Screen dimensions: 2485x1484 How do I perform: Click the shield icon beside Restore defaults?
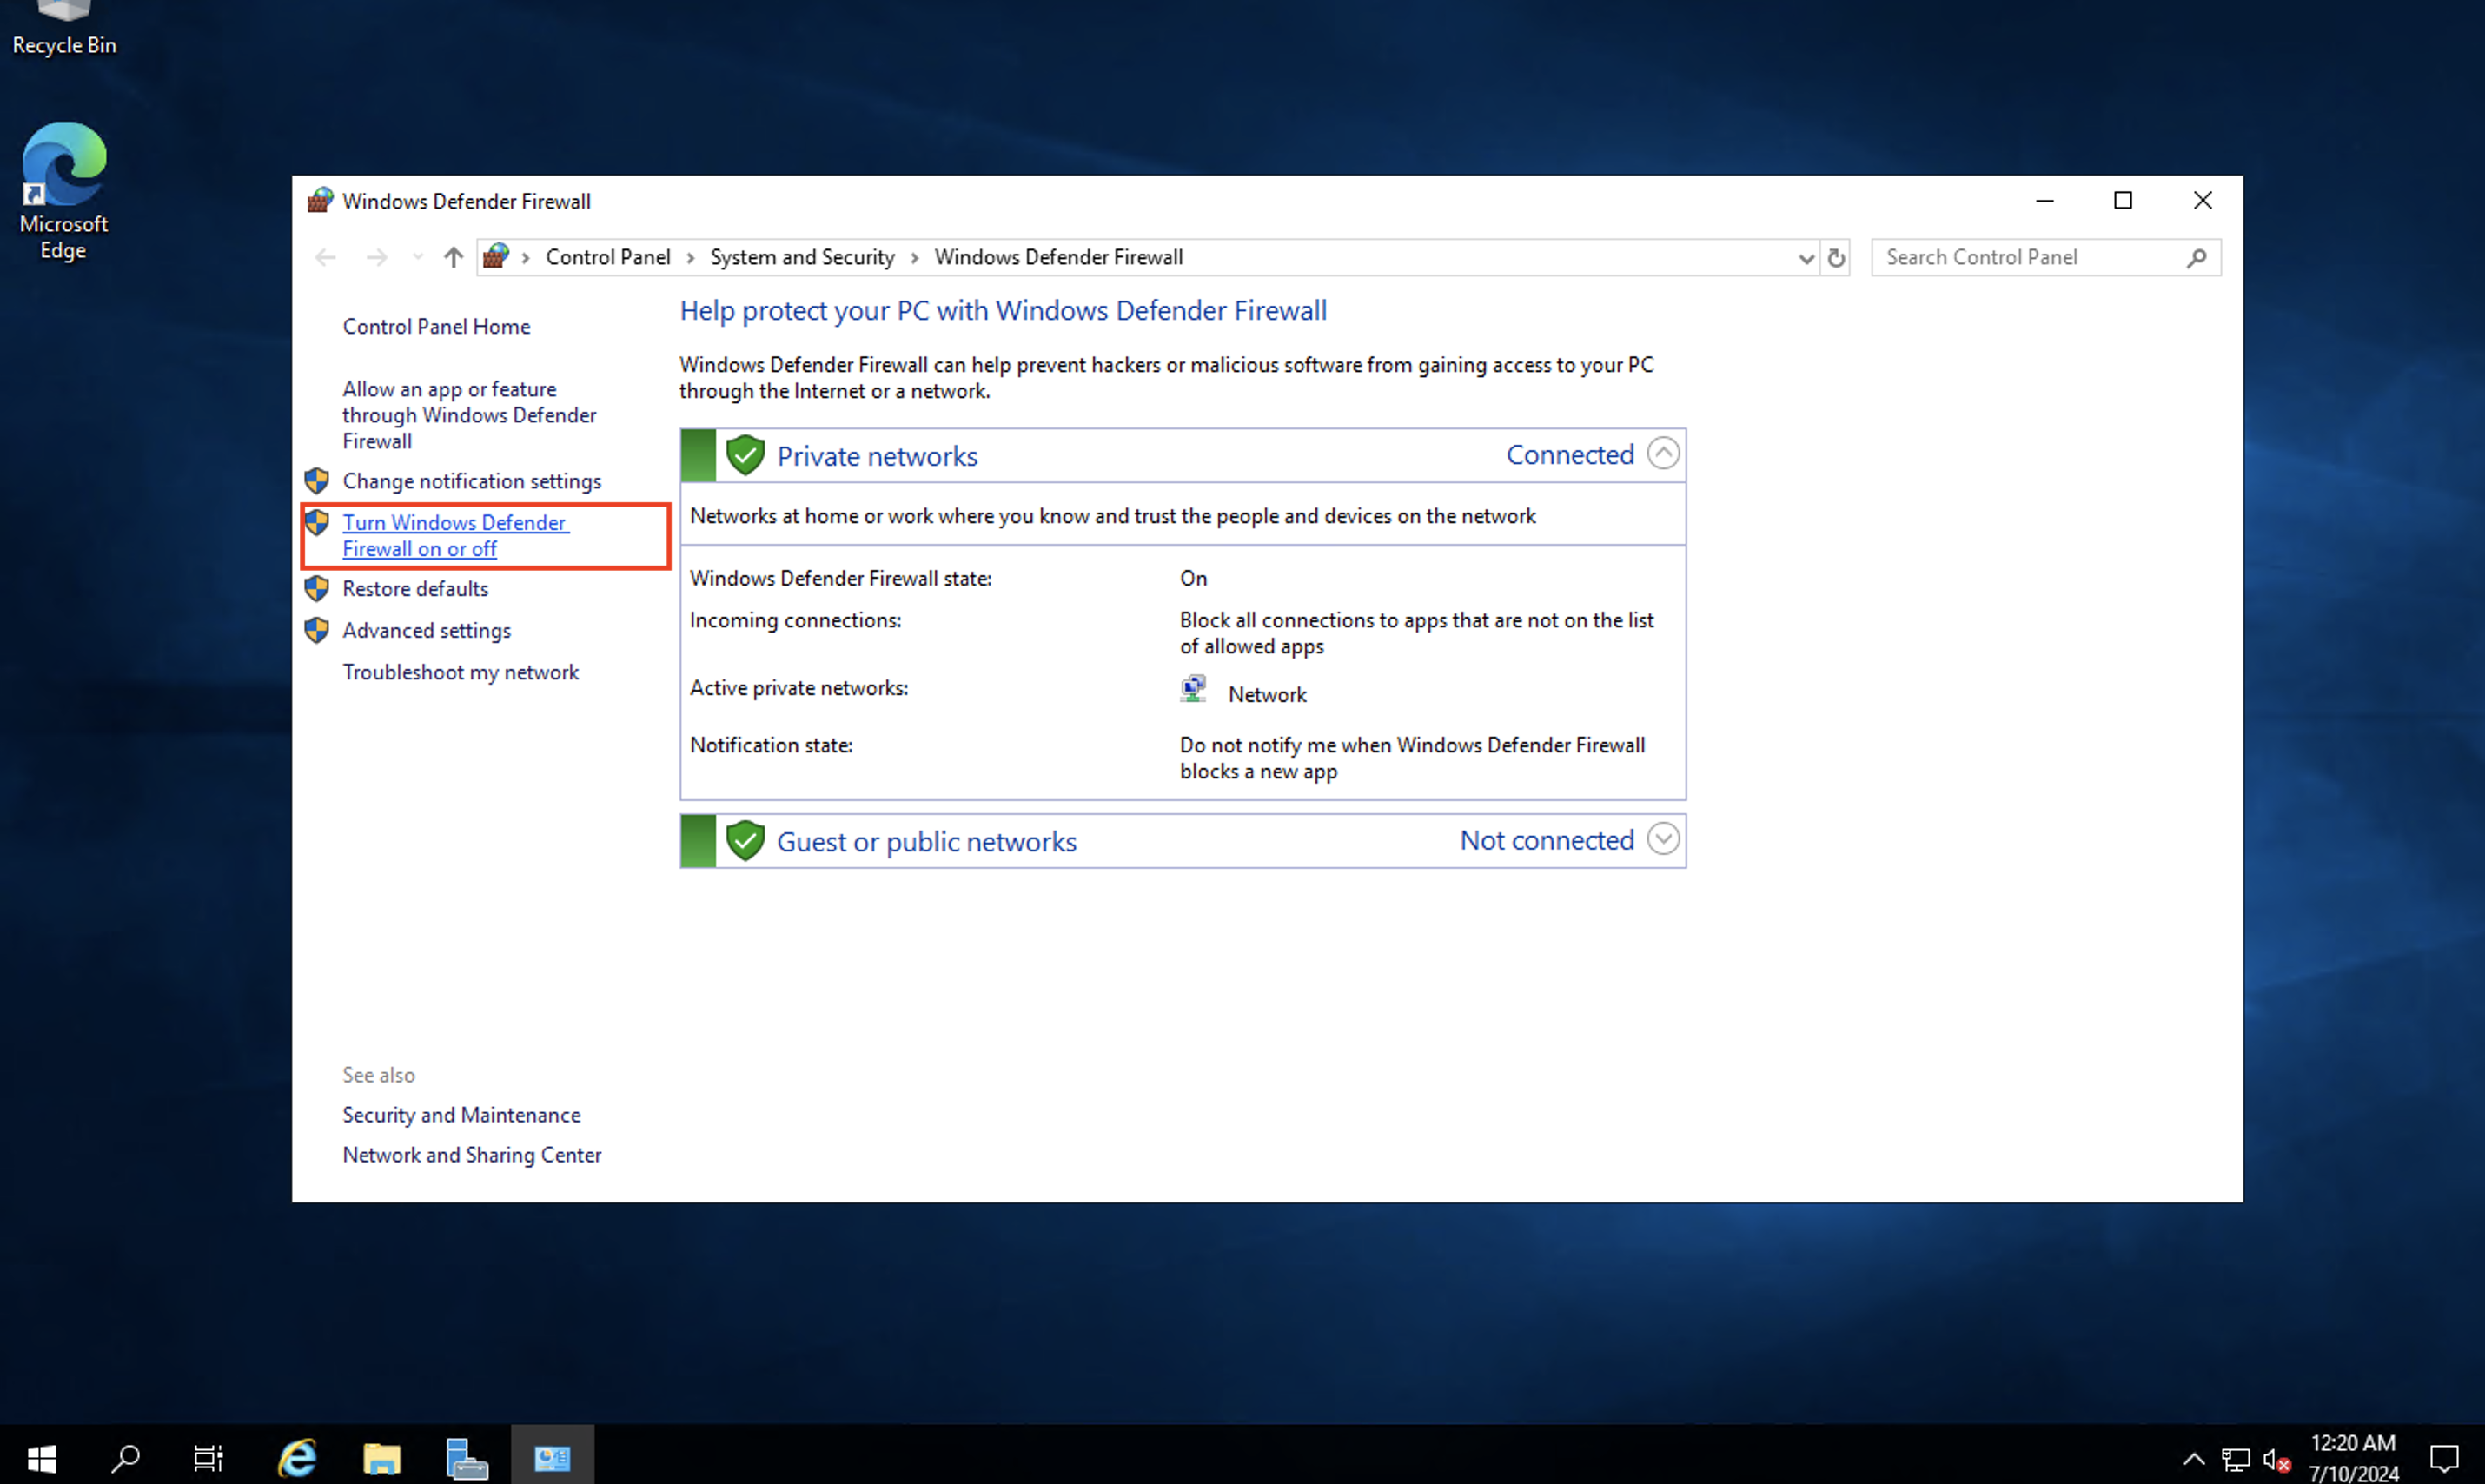pos(317,588)
